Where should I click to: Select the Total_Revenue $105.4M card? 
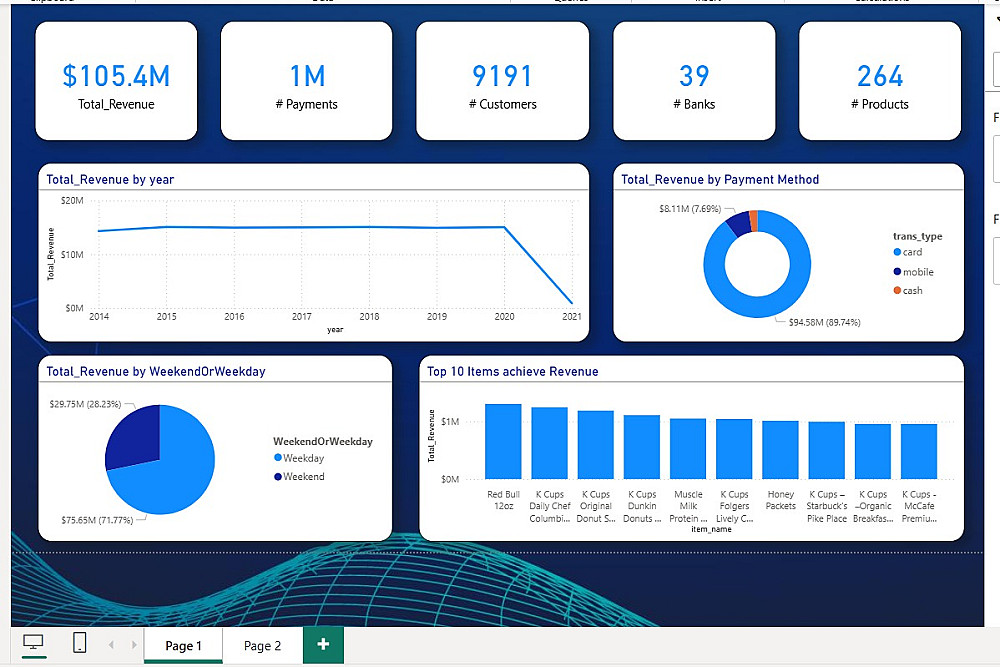coord(116,81)
